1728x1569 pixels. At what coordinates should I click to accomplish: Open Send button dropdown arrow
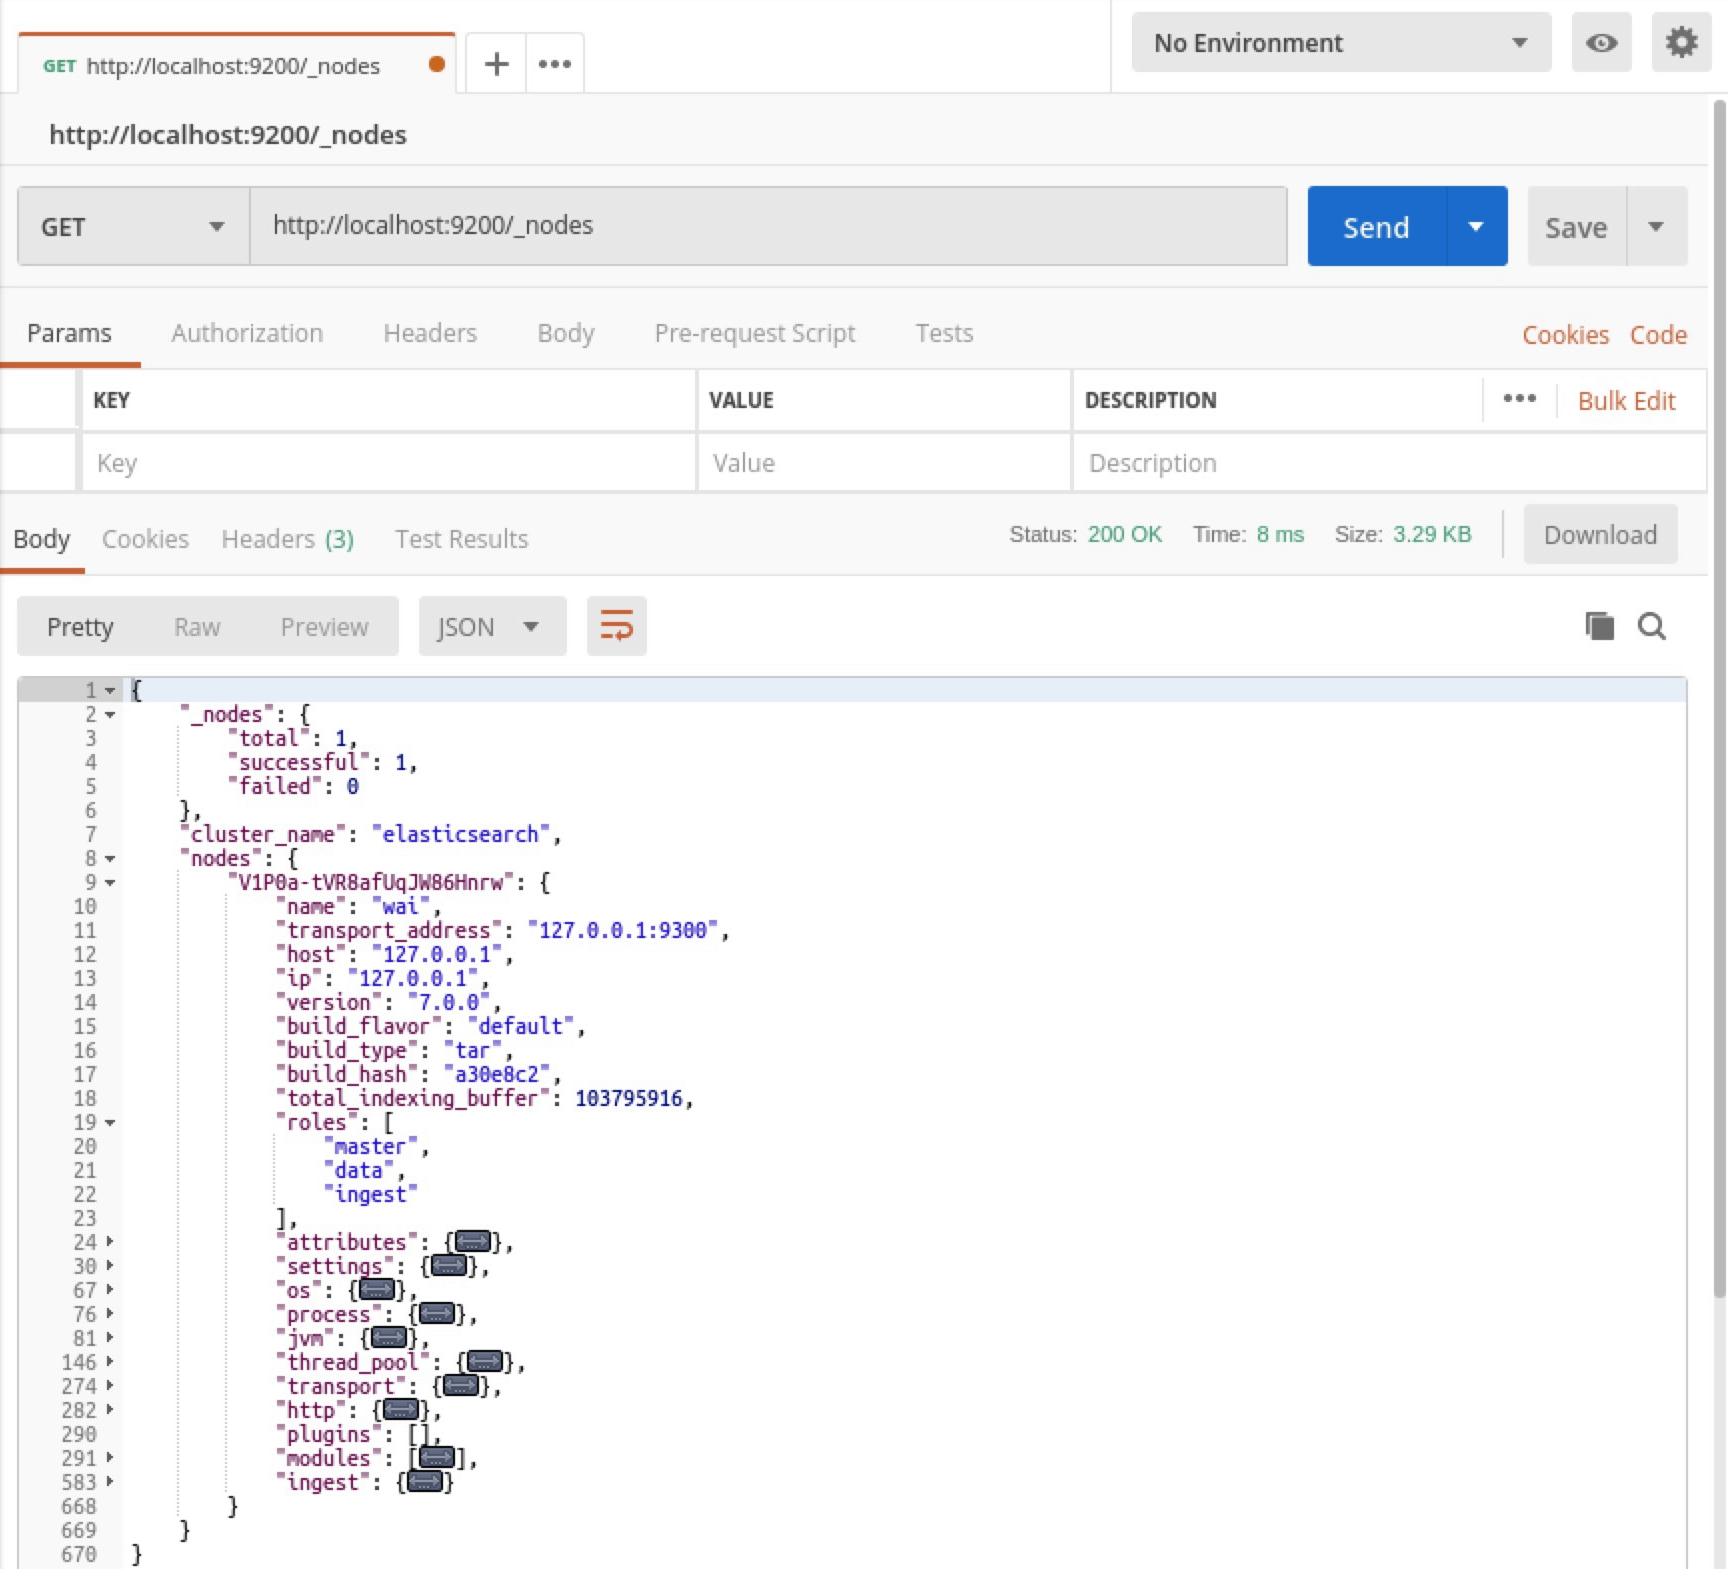(x=1476, y=227)
